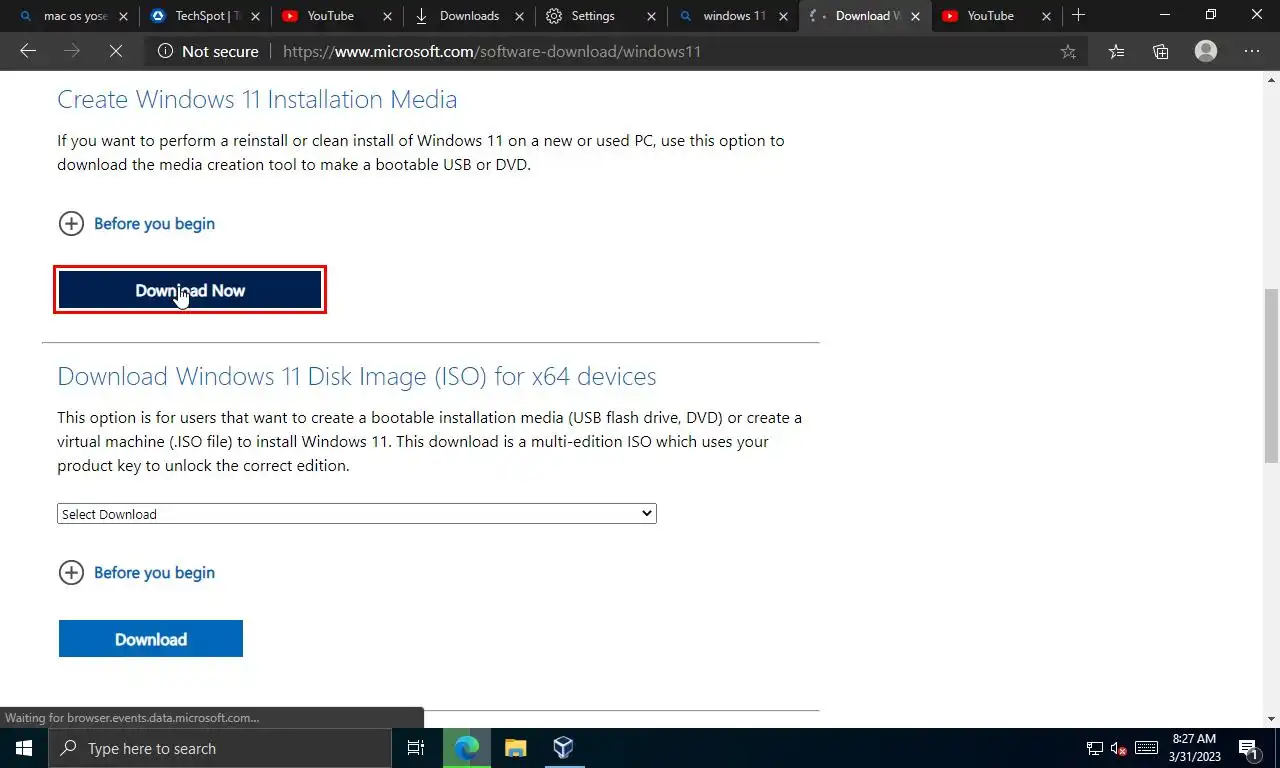The image size is (1280, 768).
Task: Open Task View from the taskbar
Action: (416, 748)
